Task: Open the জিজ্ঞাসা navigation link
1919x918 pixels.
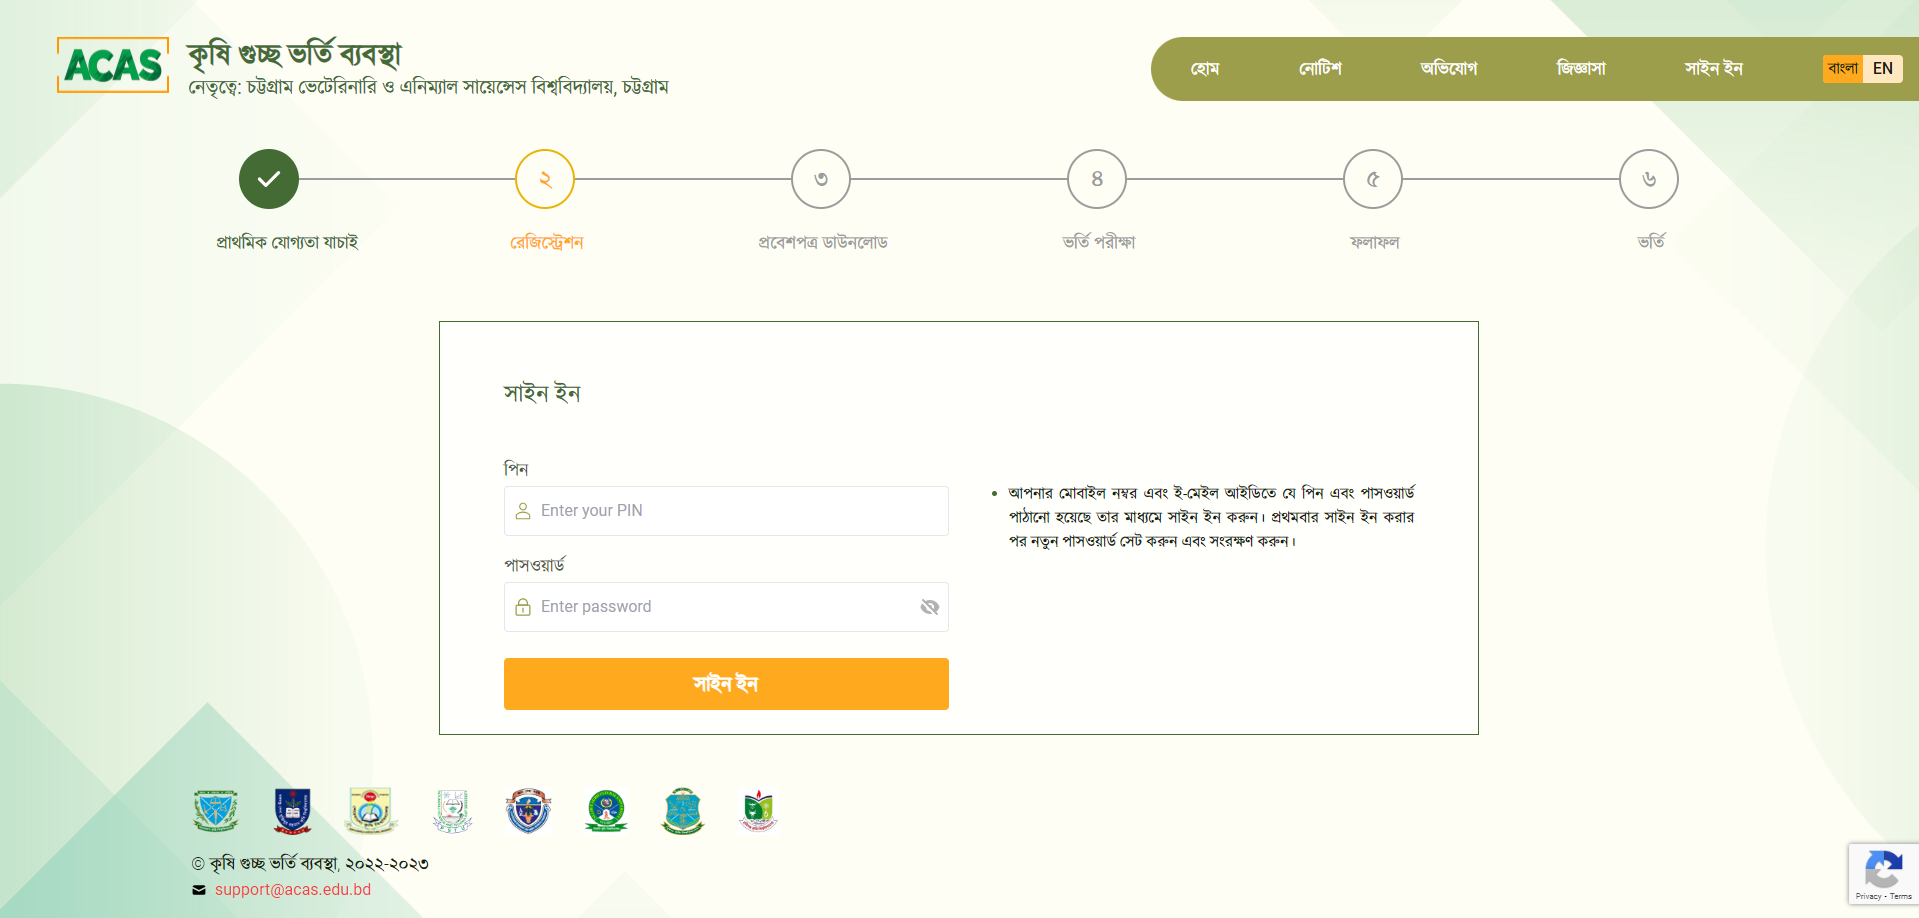Action: tap(1581, 69)
